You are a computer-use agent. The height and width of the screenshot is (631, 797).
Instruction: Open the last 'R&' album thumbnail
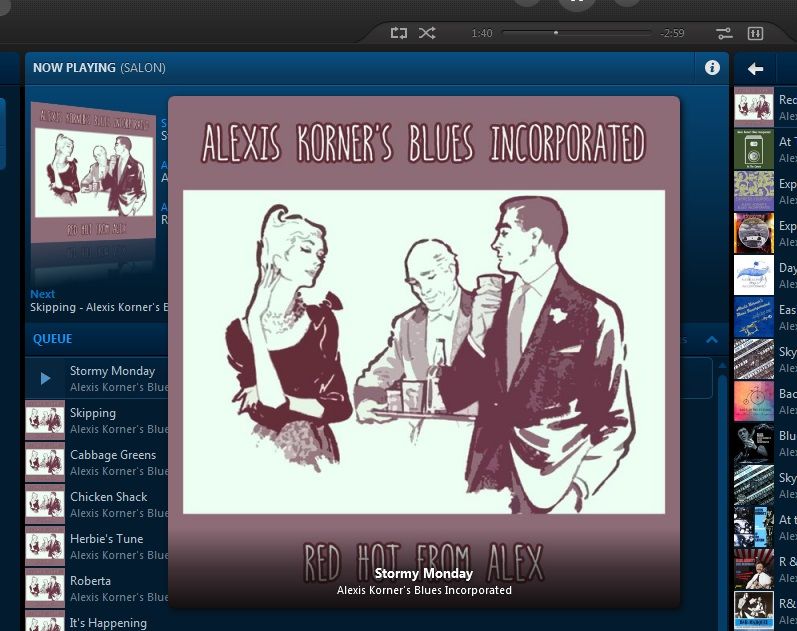[x=754, y=611]
